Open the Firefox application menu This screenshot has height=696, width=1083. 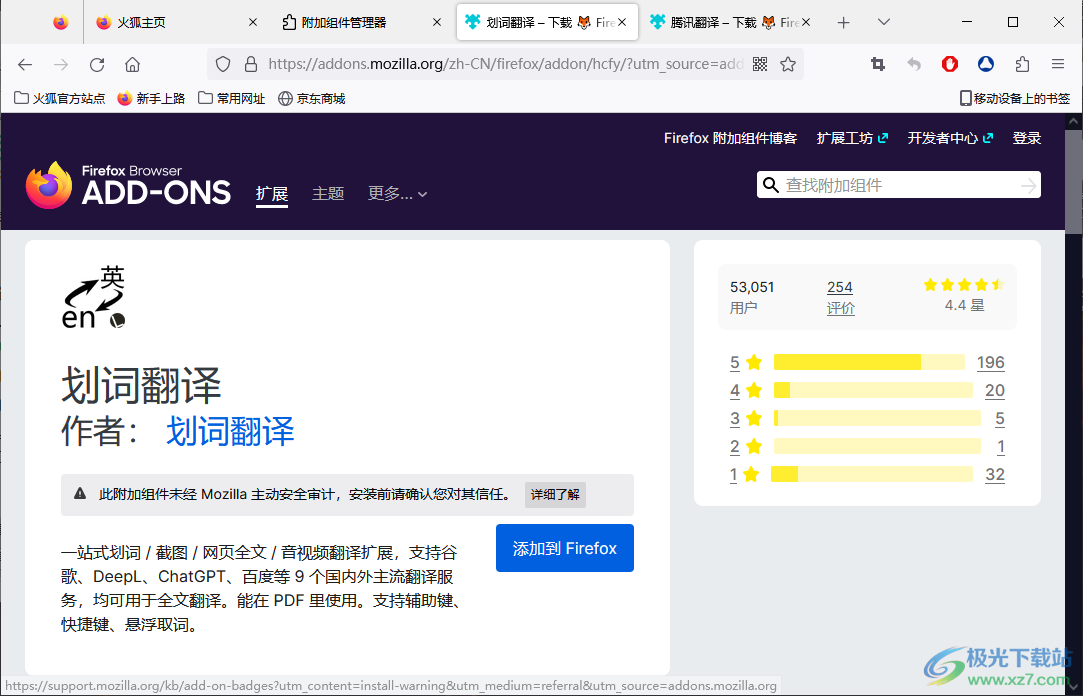pos(1058,64)
